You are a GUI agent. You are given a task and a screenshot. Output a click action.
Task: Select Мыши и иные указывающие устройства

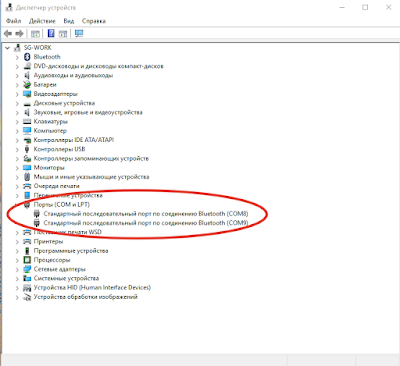pos(92,177)
